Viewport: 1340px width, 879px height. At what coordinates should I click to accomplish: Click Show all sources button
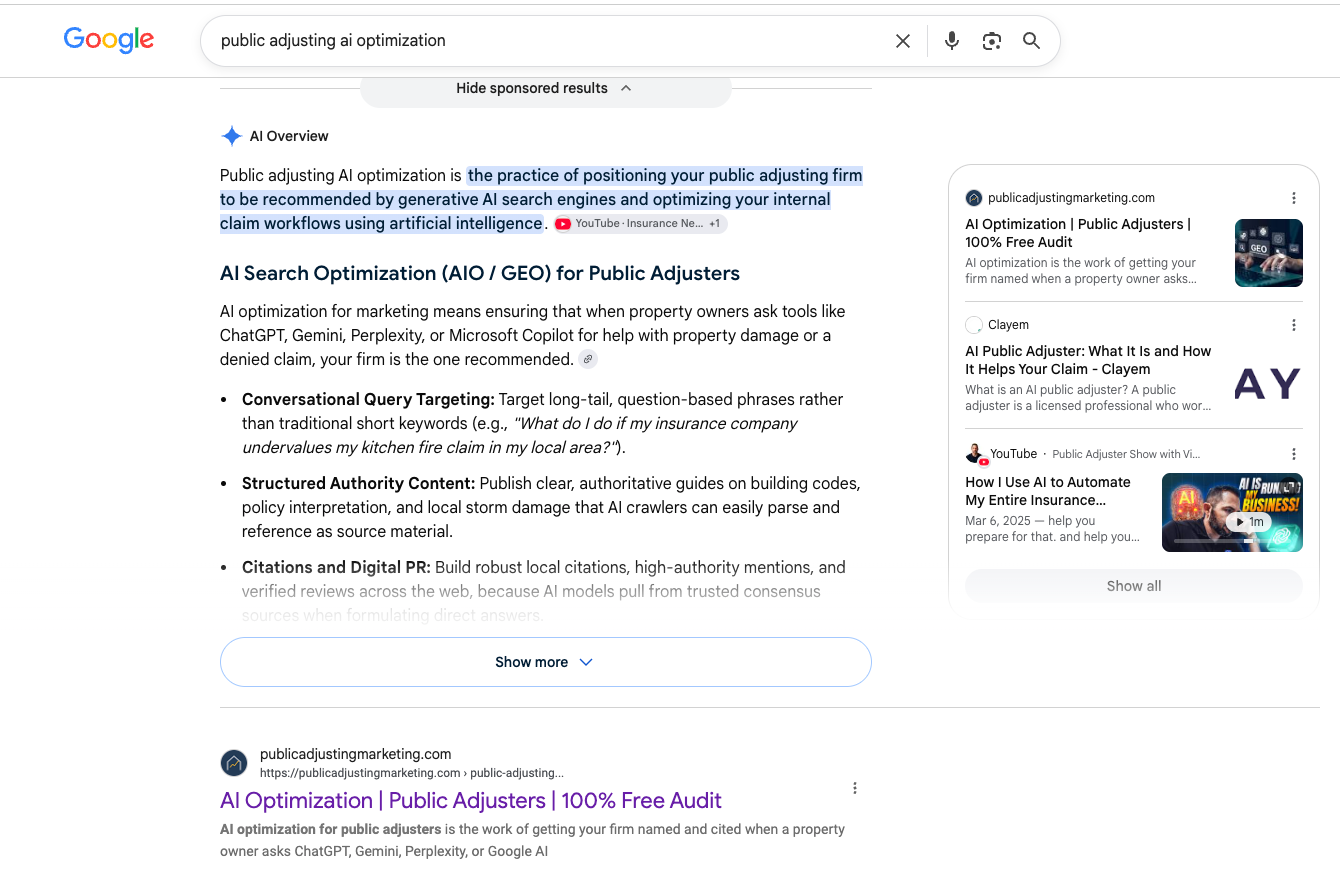(1134, 586)
